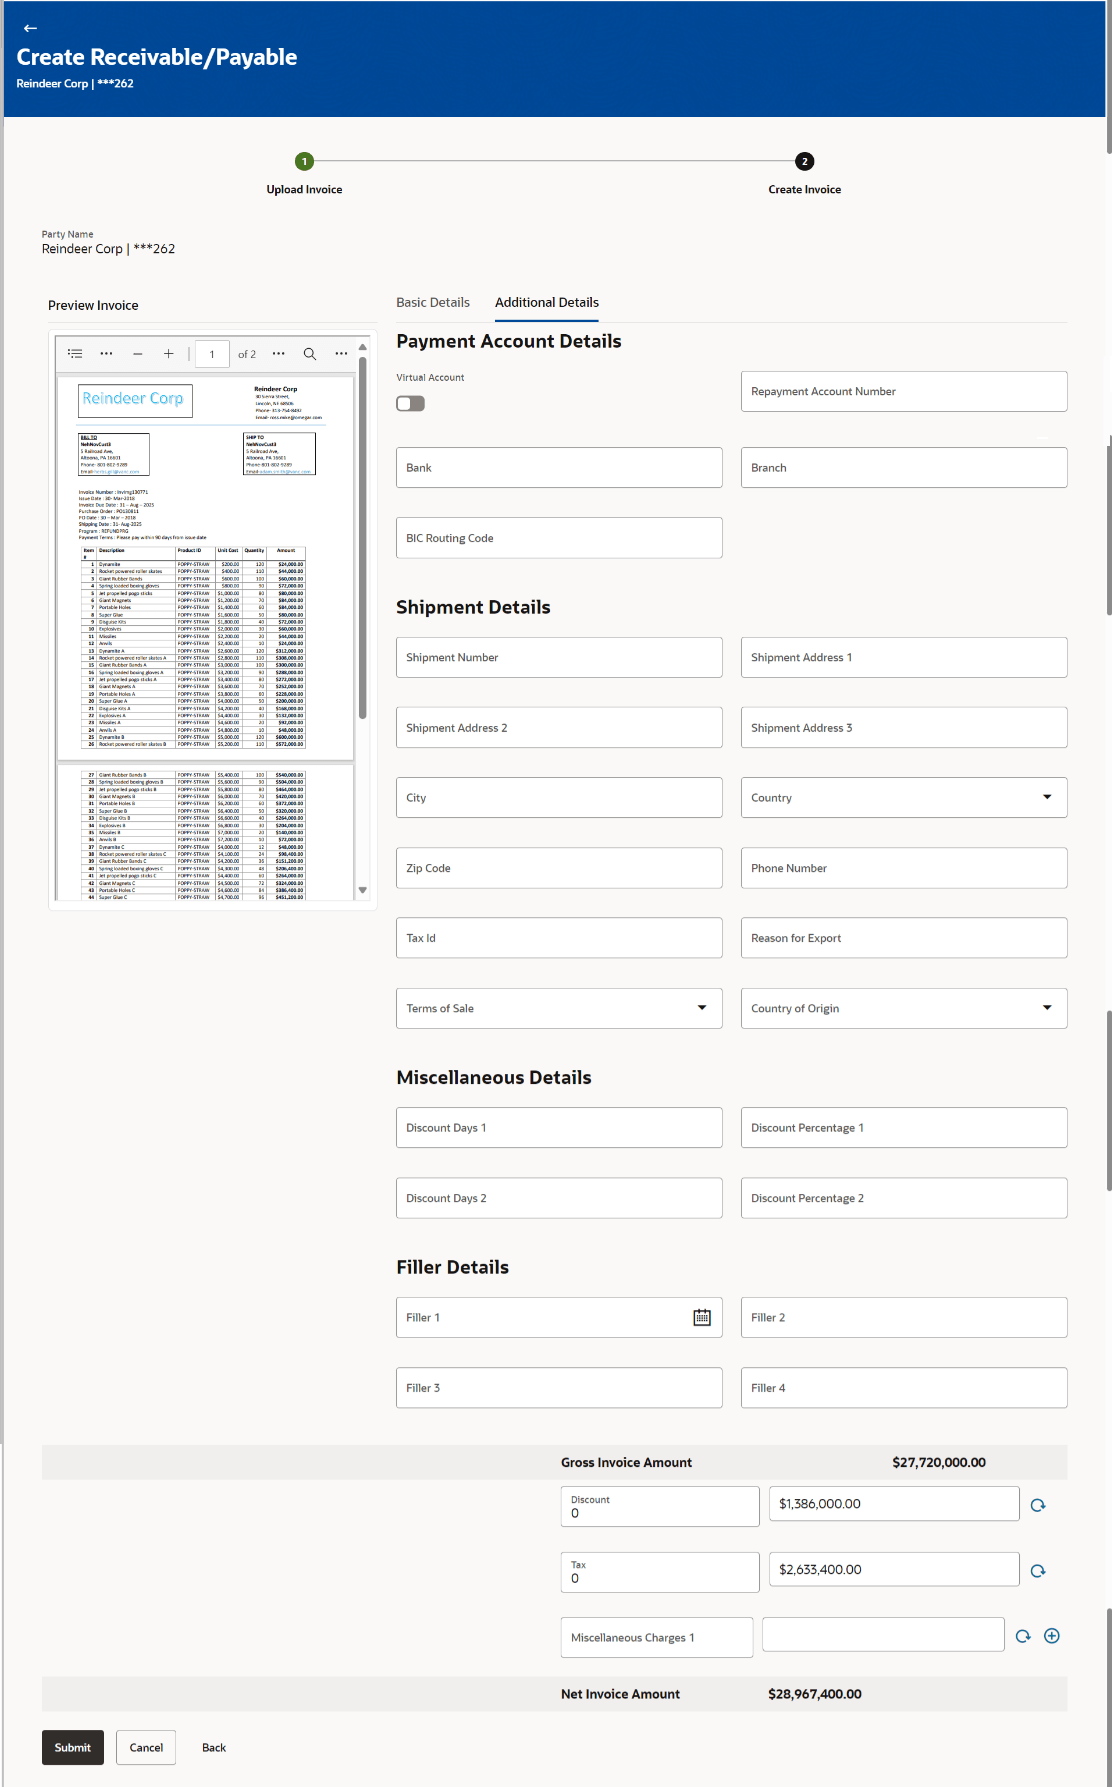Open the ellipsis menu next to list icon

106,354
